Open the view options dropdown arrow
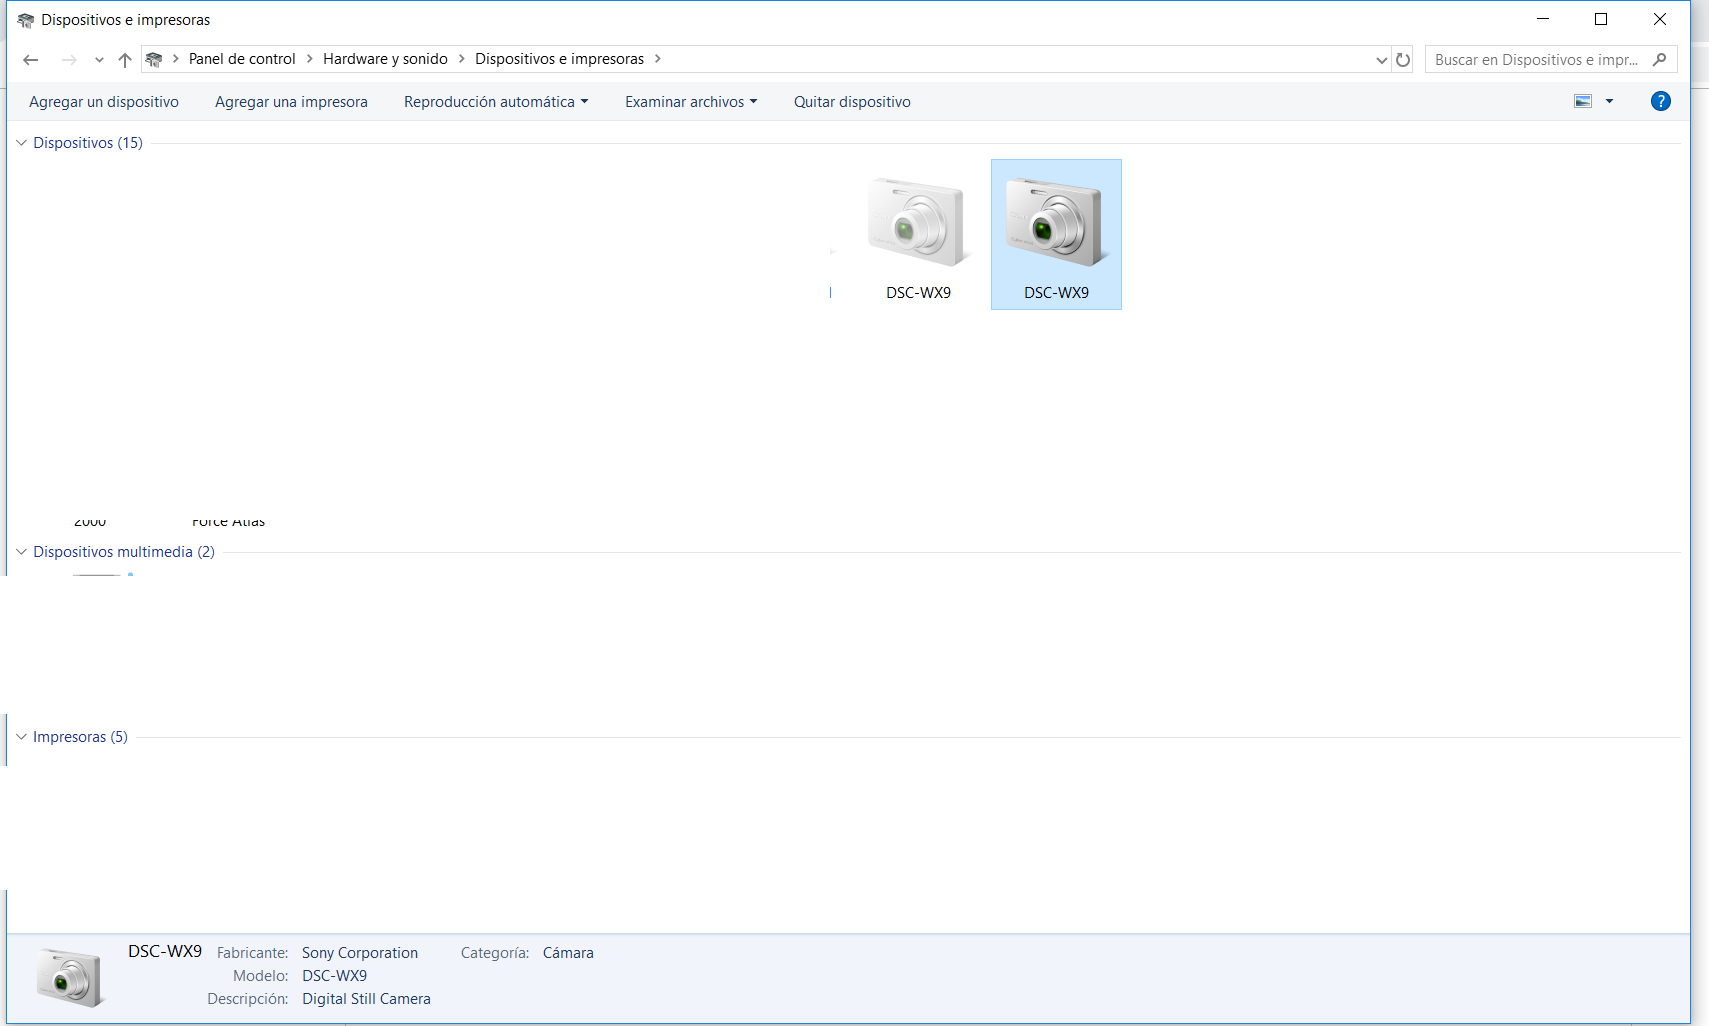Image resolution: width=1709 pixels, height=1026 pixels. [x=1609, y=101]
